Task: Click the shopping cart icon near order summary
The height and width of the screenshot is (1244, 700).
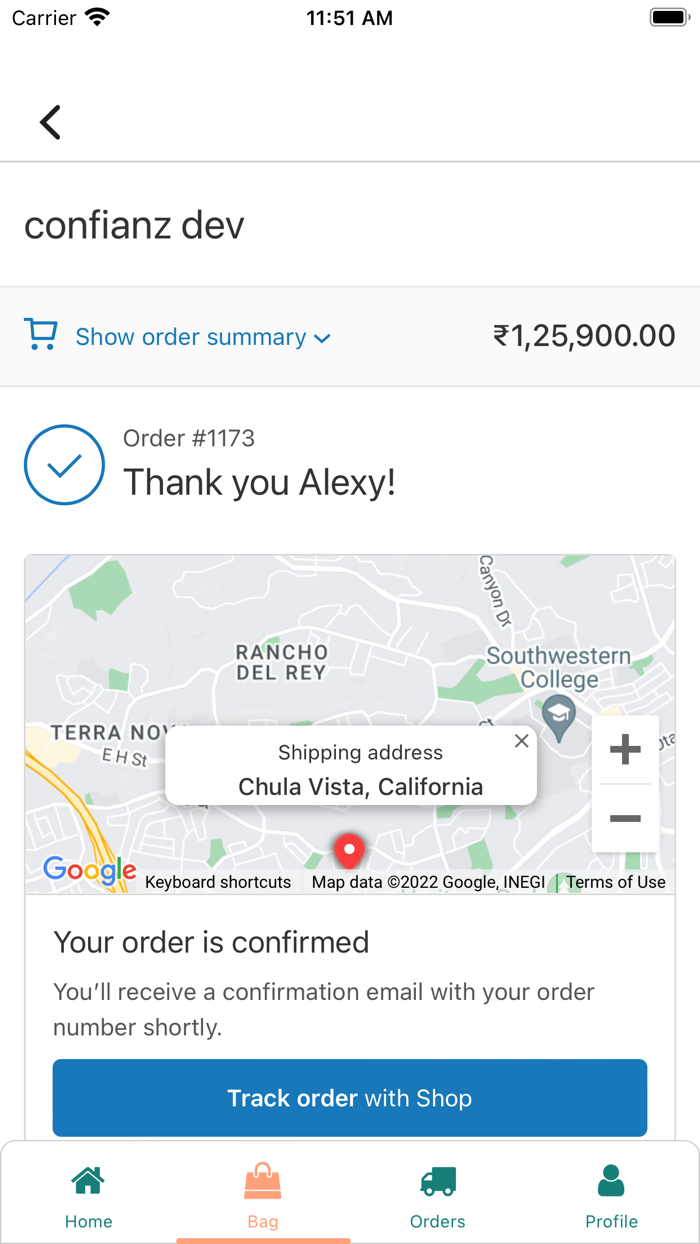Action: click(x=40, y=336)
